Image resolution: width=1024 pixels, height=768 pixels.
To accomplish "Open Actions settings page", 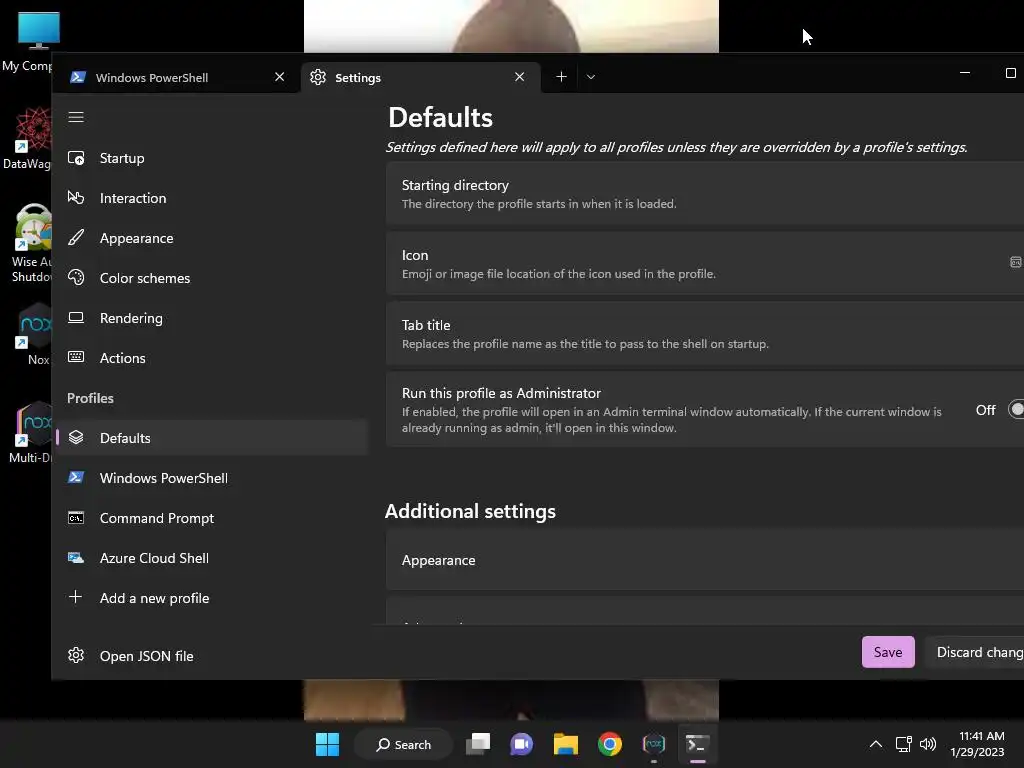I will [212, 358].
